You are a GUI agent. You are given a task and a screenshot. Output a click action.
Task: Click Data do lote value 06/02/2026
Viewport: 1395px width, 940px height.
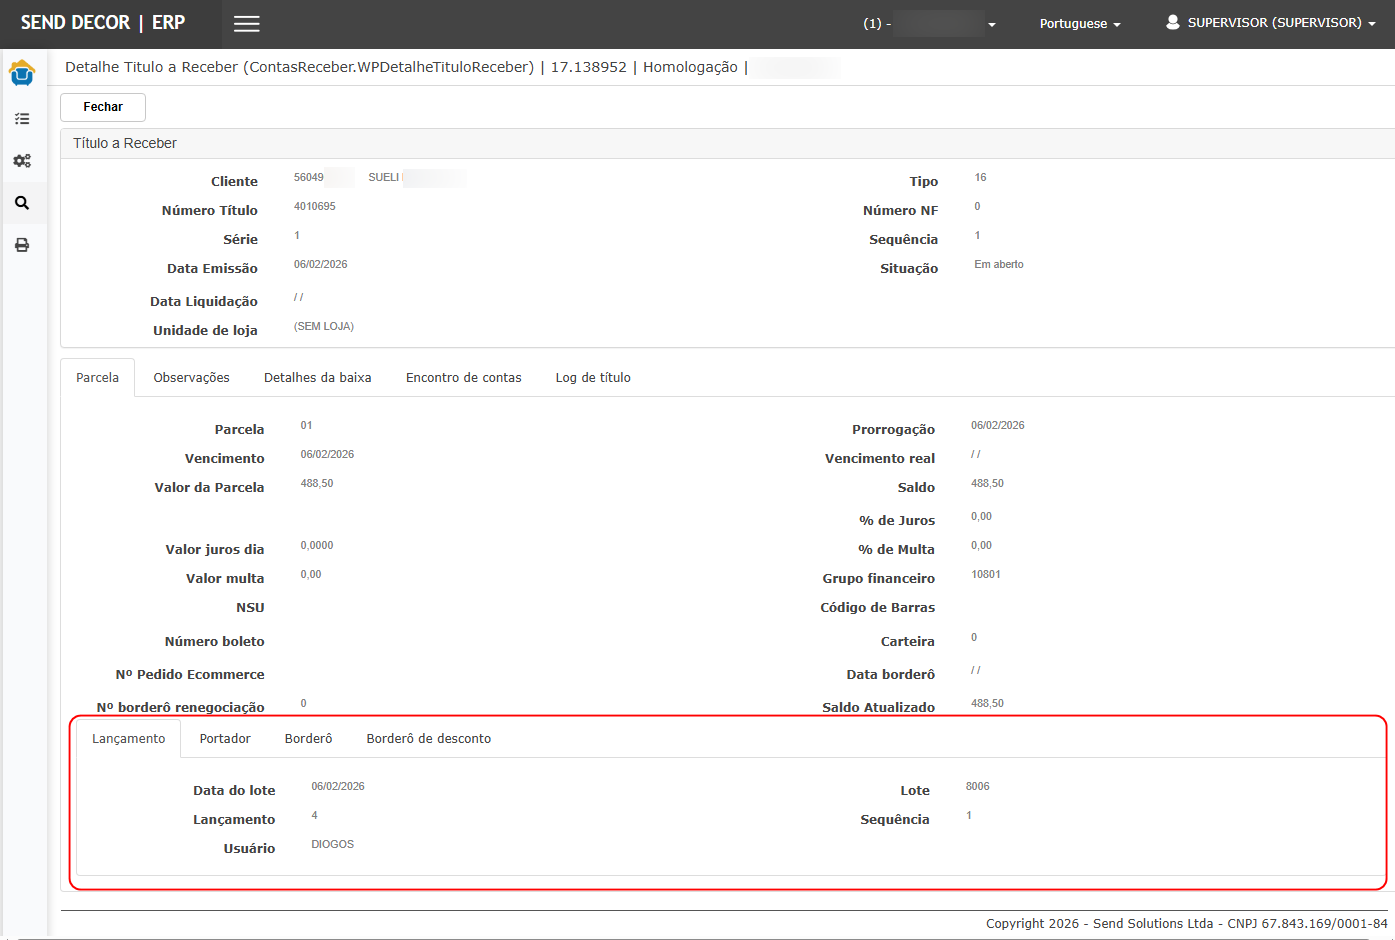click(338, 787)
